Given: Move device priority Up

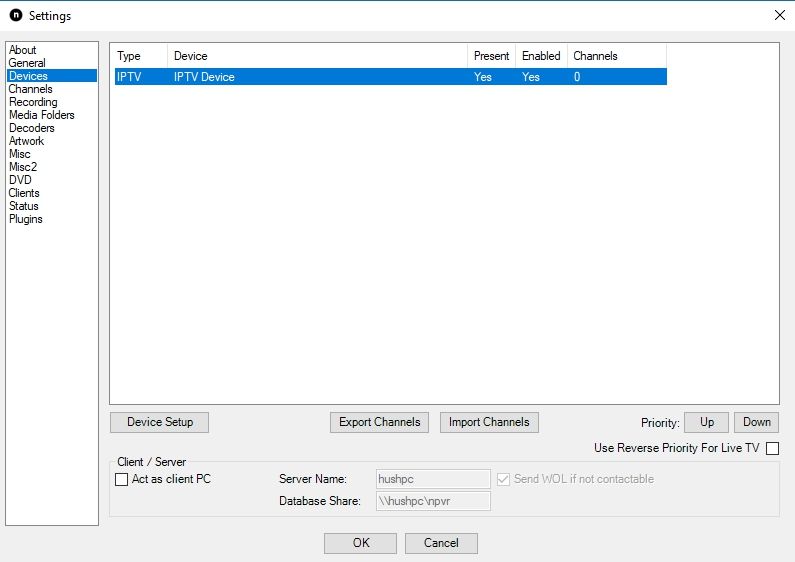Looking at the screenshot, I should tap(706, 422).
